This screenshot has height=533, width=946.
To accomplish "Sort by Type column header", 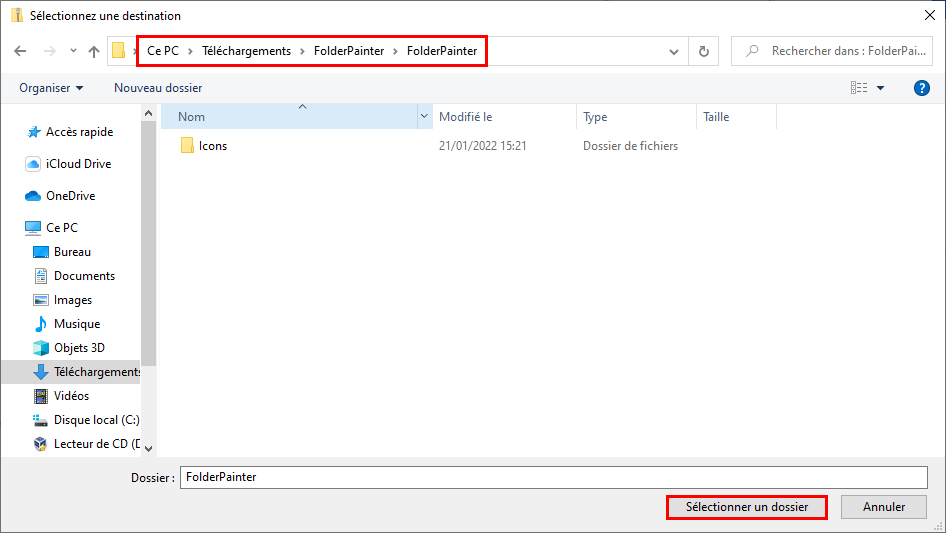I will tap(636, 116).
